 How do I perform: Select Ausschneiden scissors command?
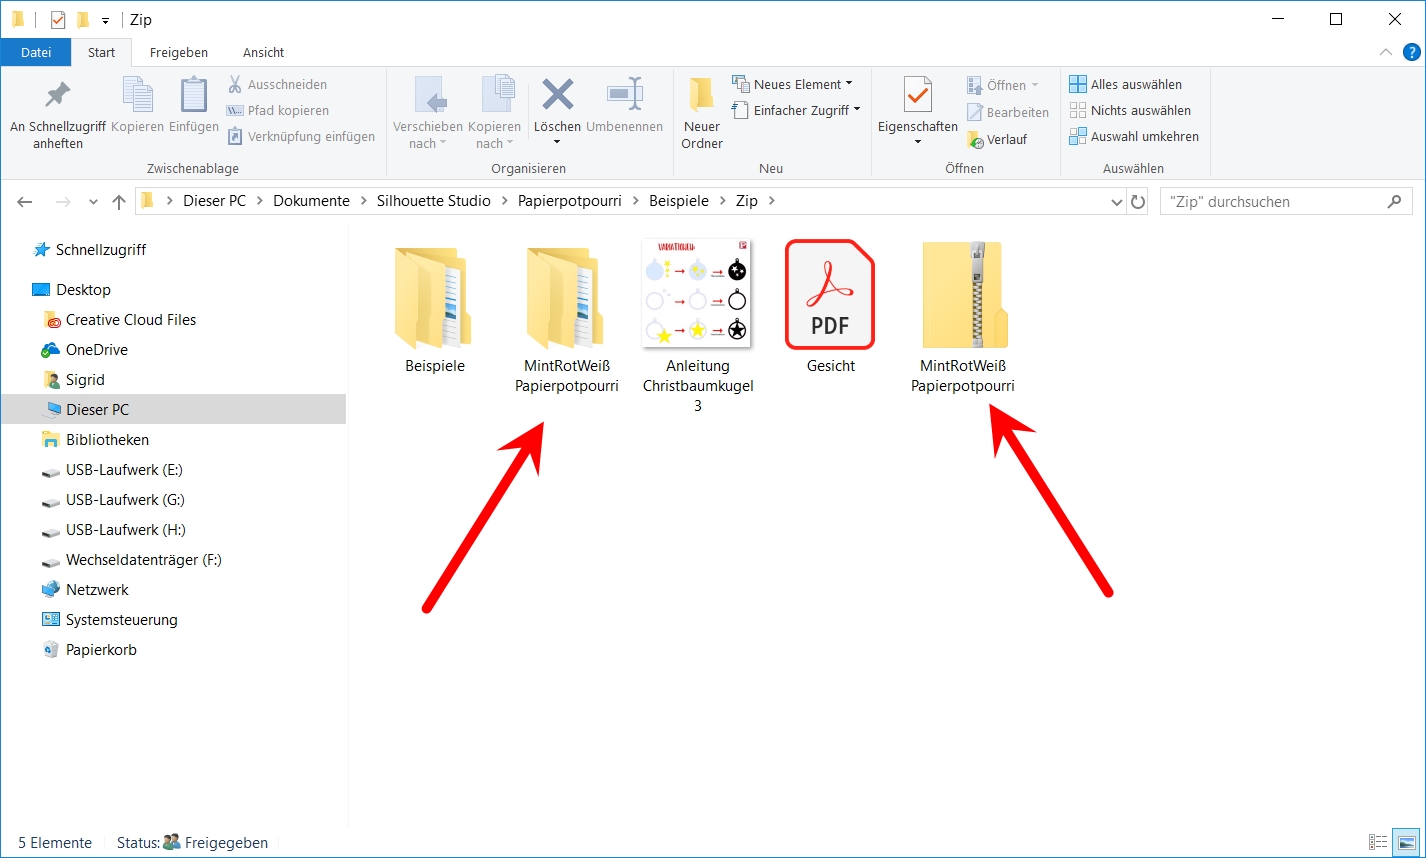coord(277,85)
